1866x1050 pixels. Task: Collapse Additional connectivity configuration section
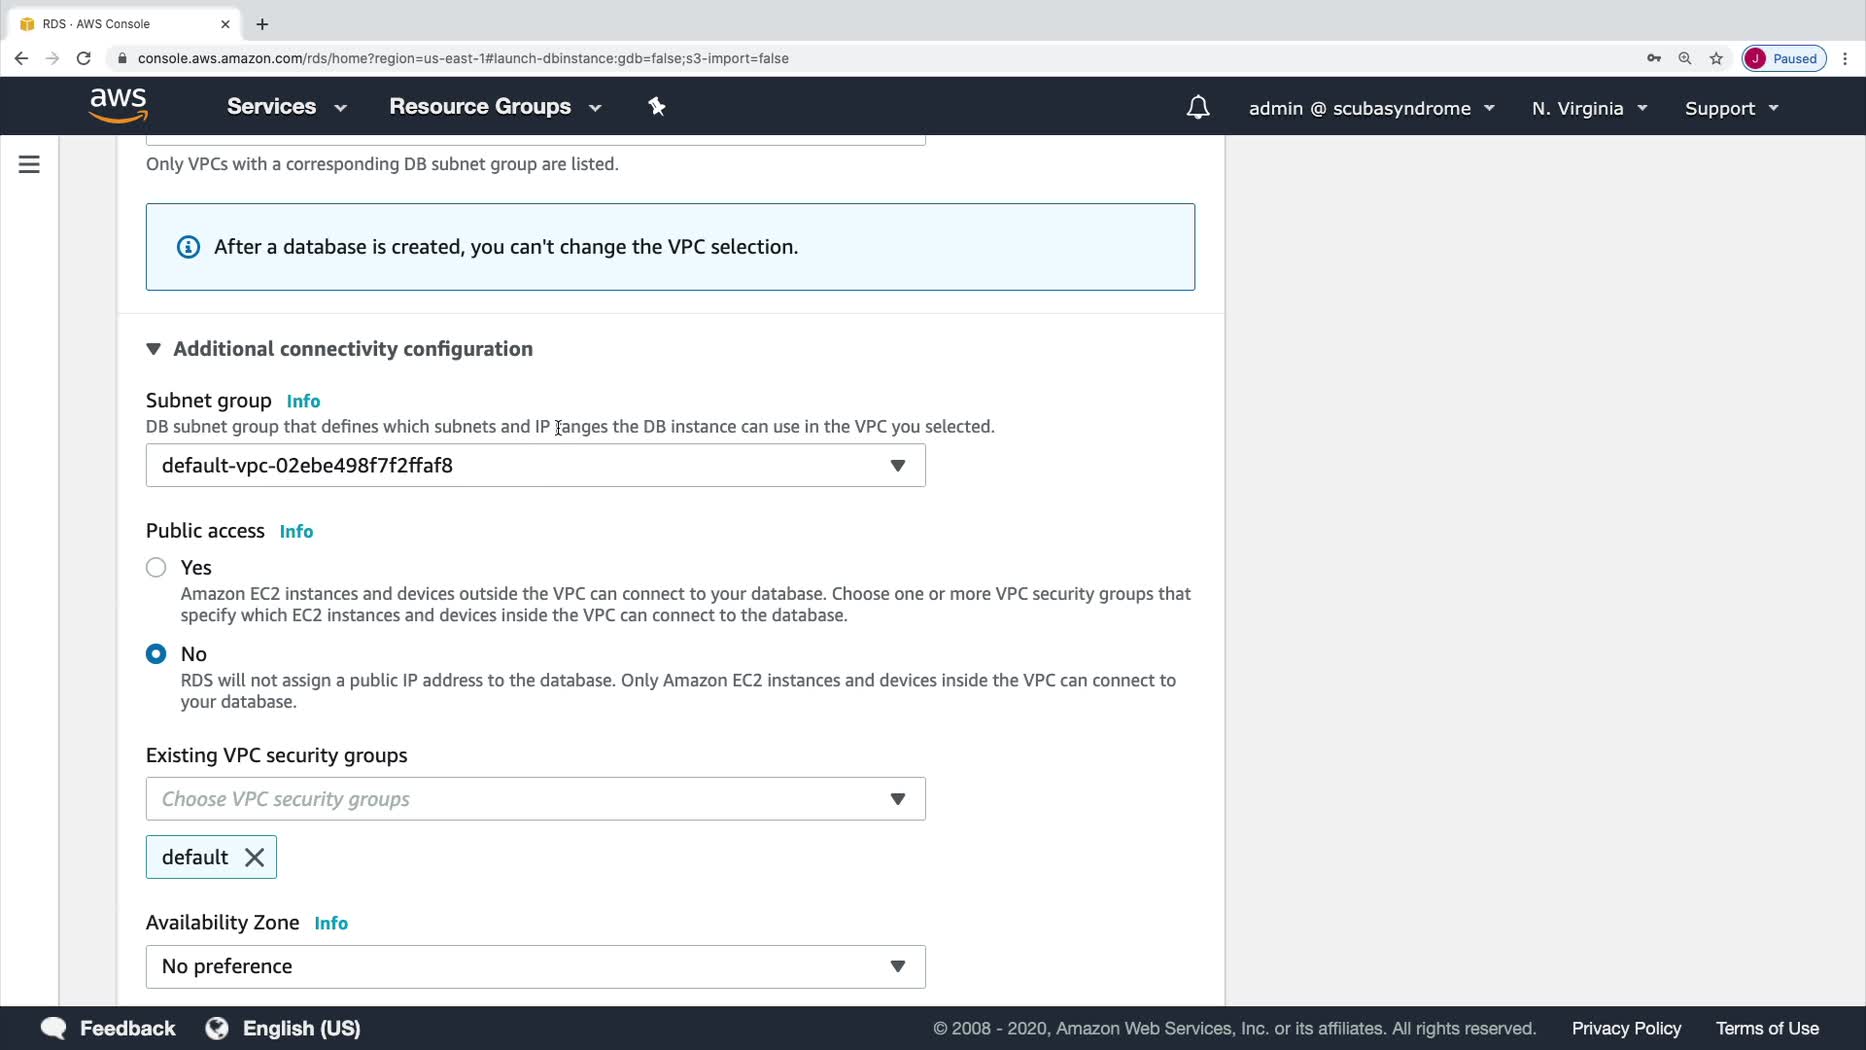point(153,349)
